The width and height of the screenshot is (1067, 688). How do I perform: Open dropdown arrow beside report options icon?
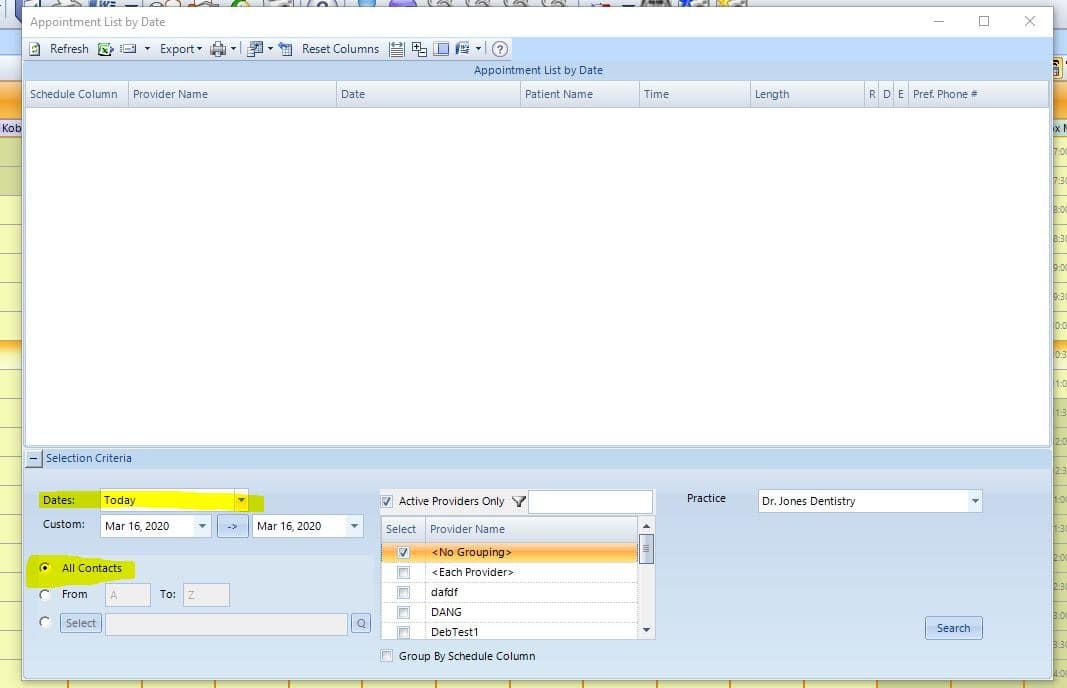tap(478, 49)
